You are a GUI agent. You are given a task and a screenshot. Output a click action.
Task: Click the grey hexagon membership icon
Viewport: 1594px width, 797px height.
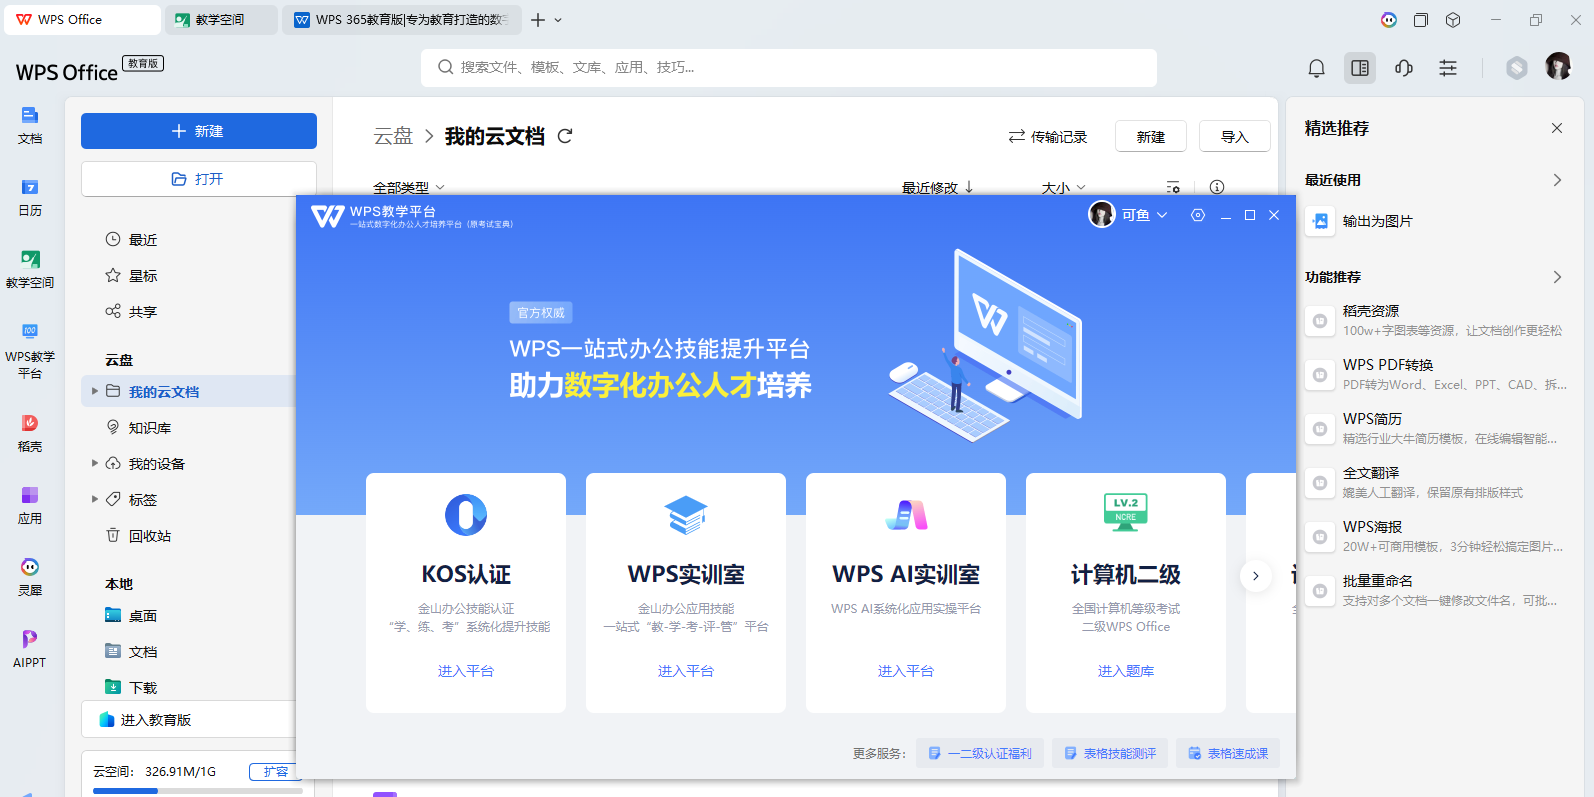(1517, 68)
